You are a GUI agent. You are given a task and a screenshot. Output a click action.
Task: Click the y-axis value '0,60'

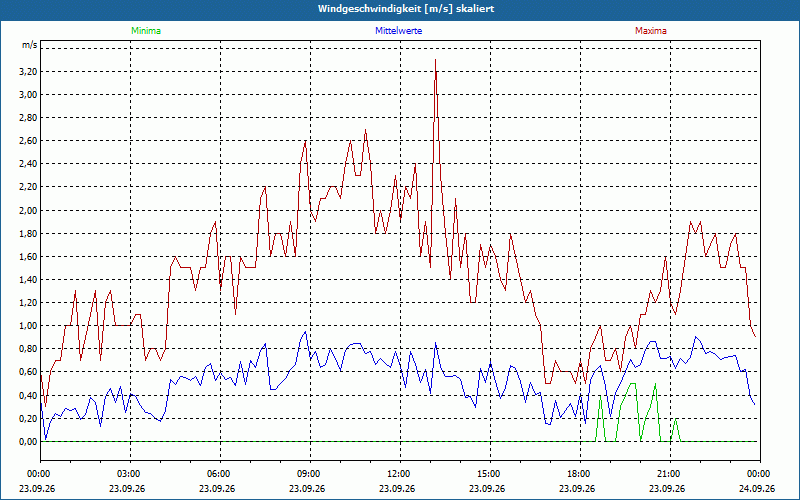(28, 372)
